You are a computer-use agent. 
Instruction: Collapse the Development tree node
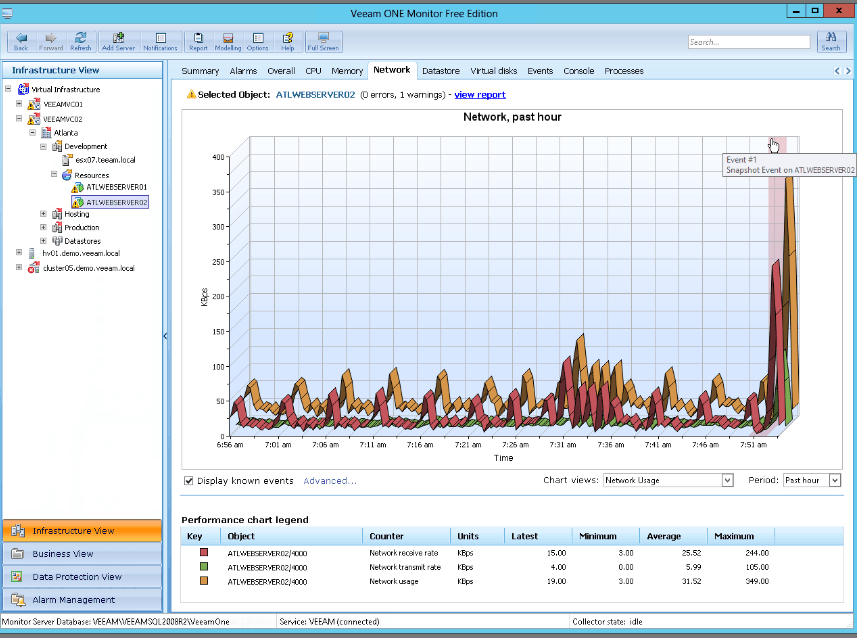[43, 147]
